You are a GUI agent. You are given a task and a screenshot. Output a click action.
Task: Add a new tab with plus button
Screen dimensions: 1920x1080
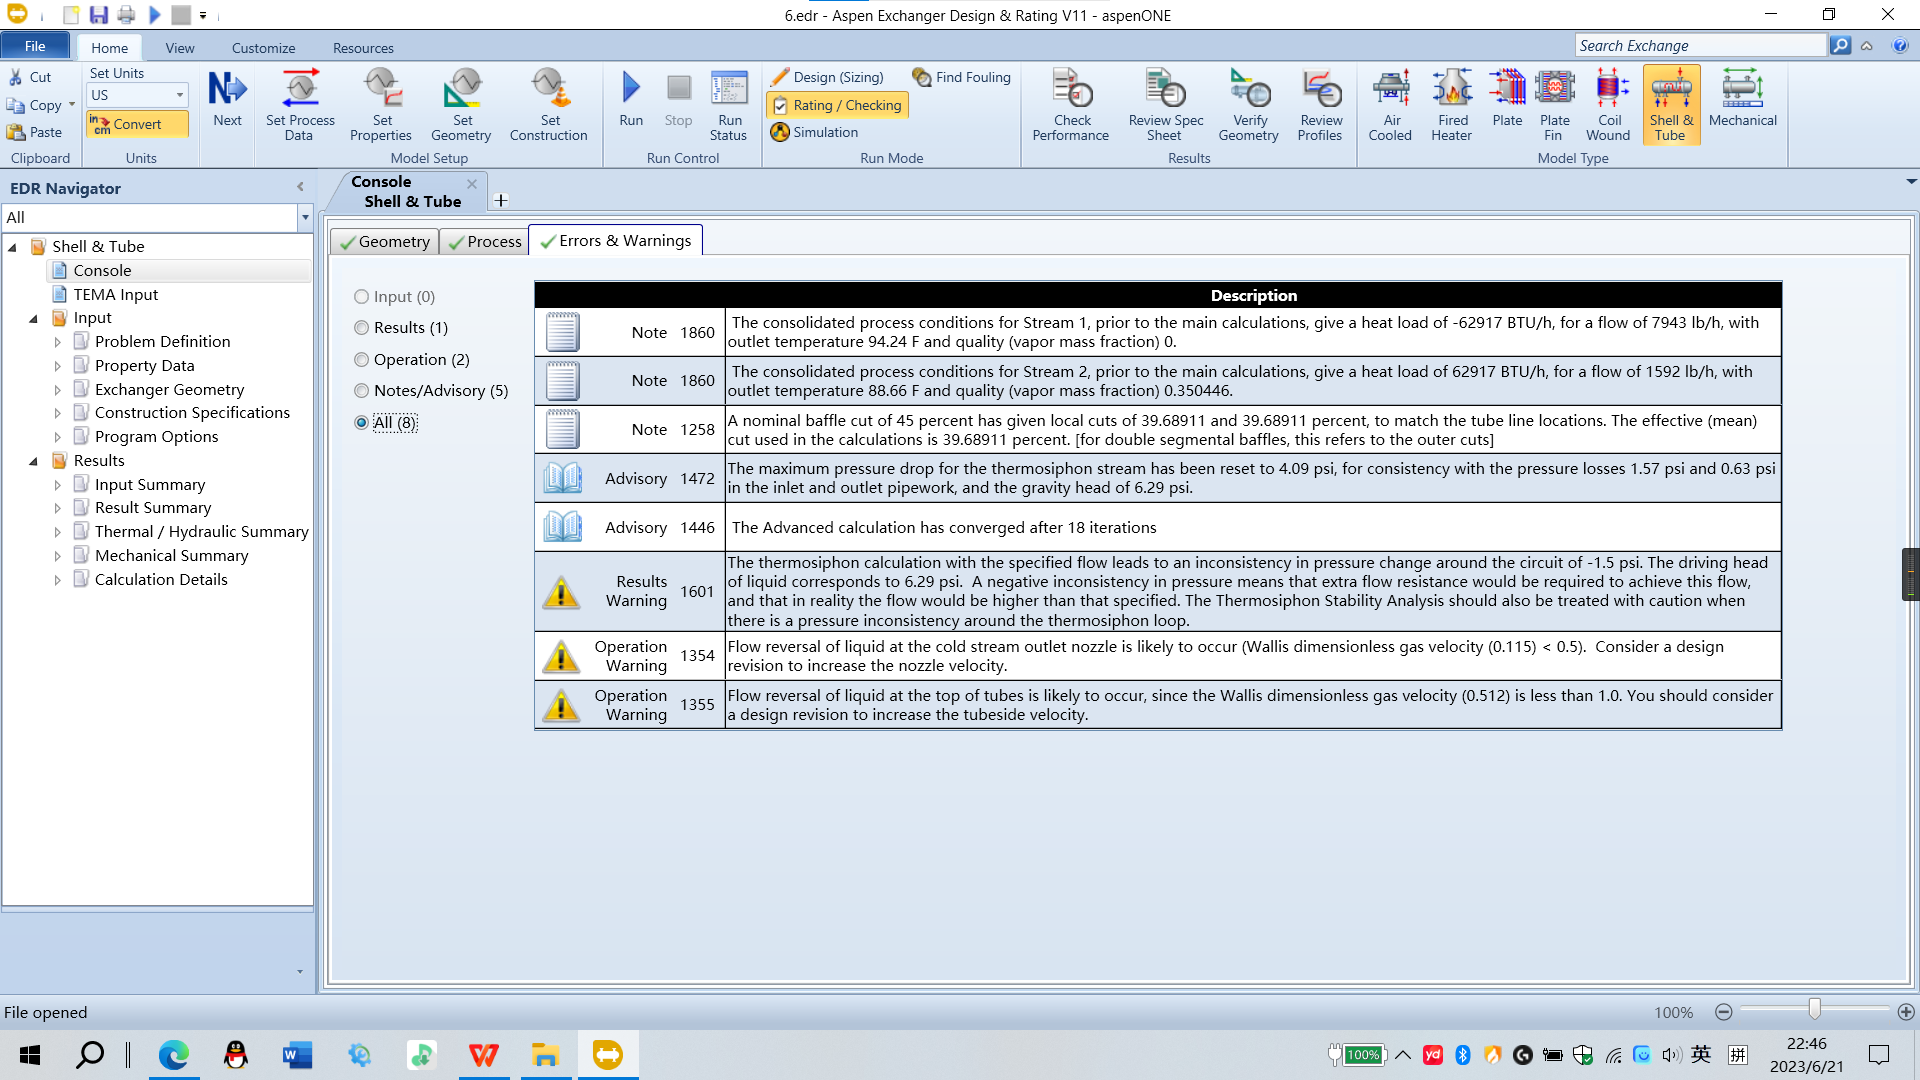[x=501, y=200]
